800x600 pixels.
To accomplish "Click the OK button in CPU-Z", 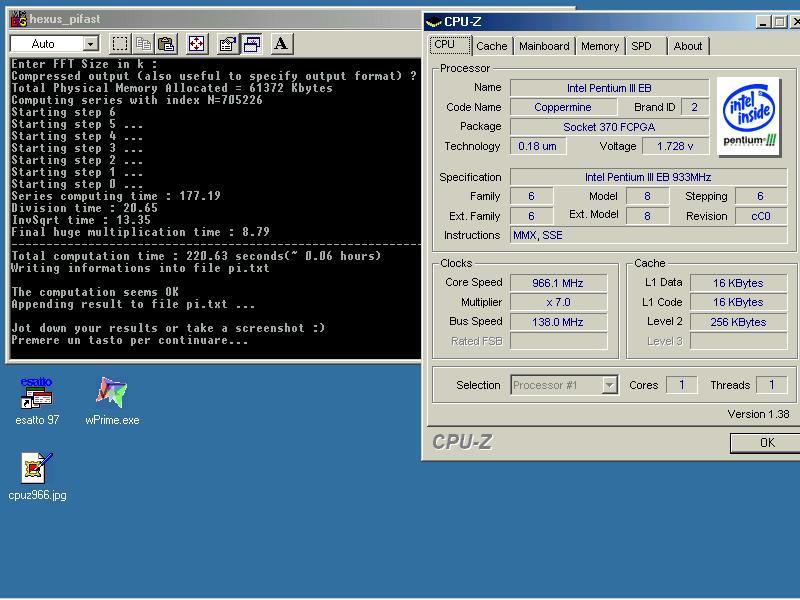I will coord(766,442).
